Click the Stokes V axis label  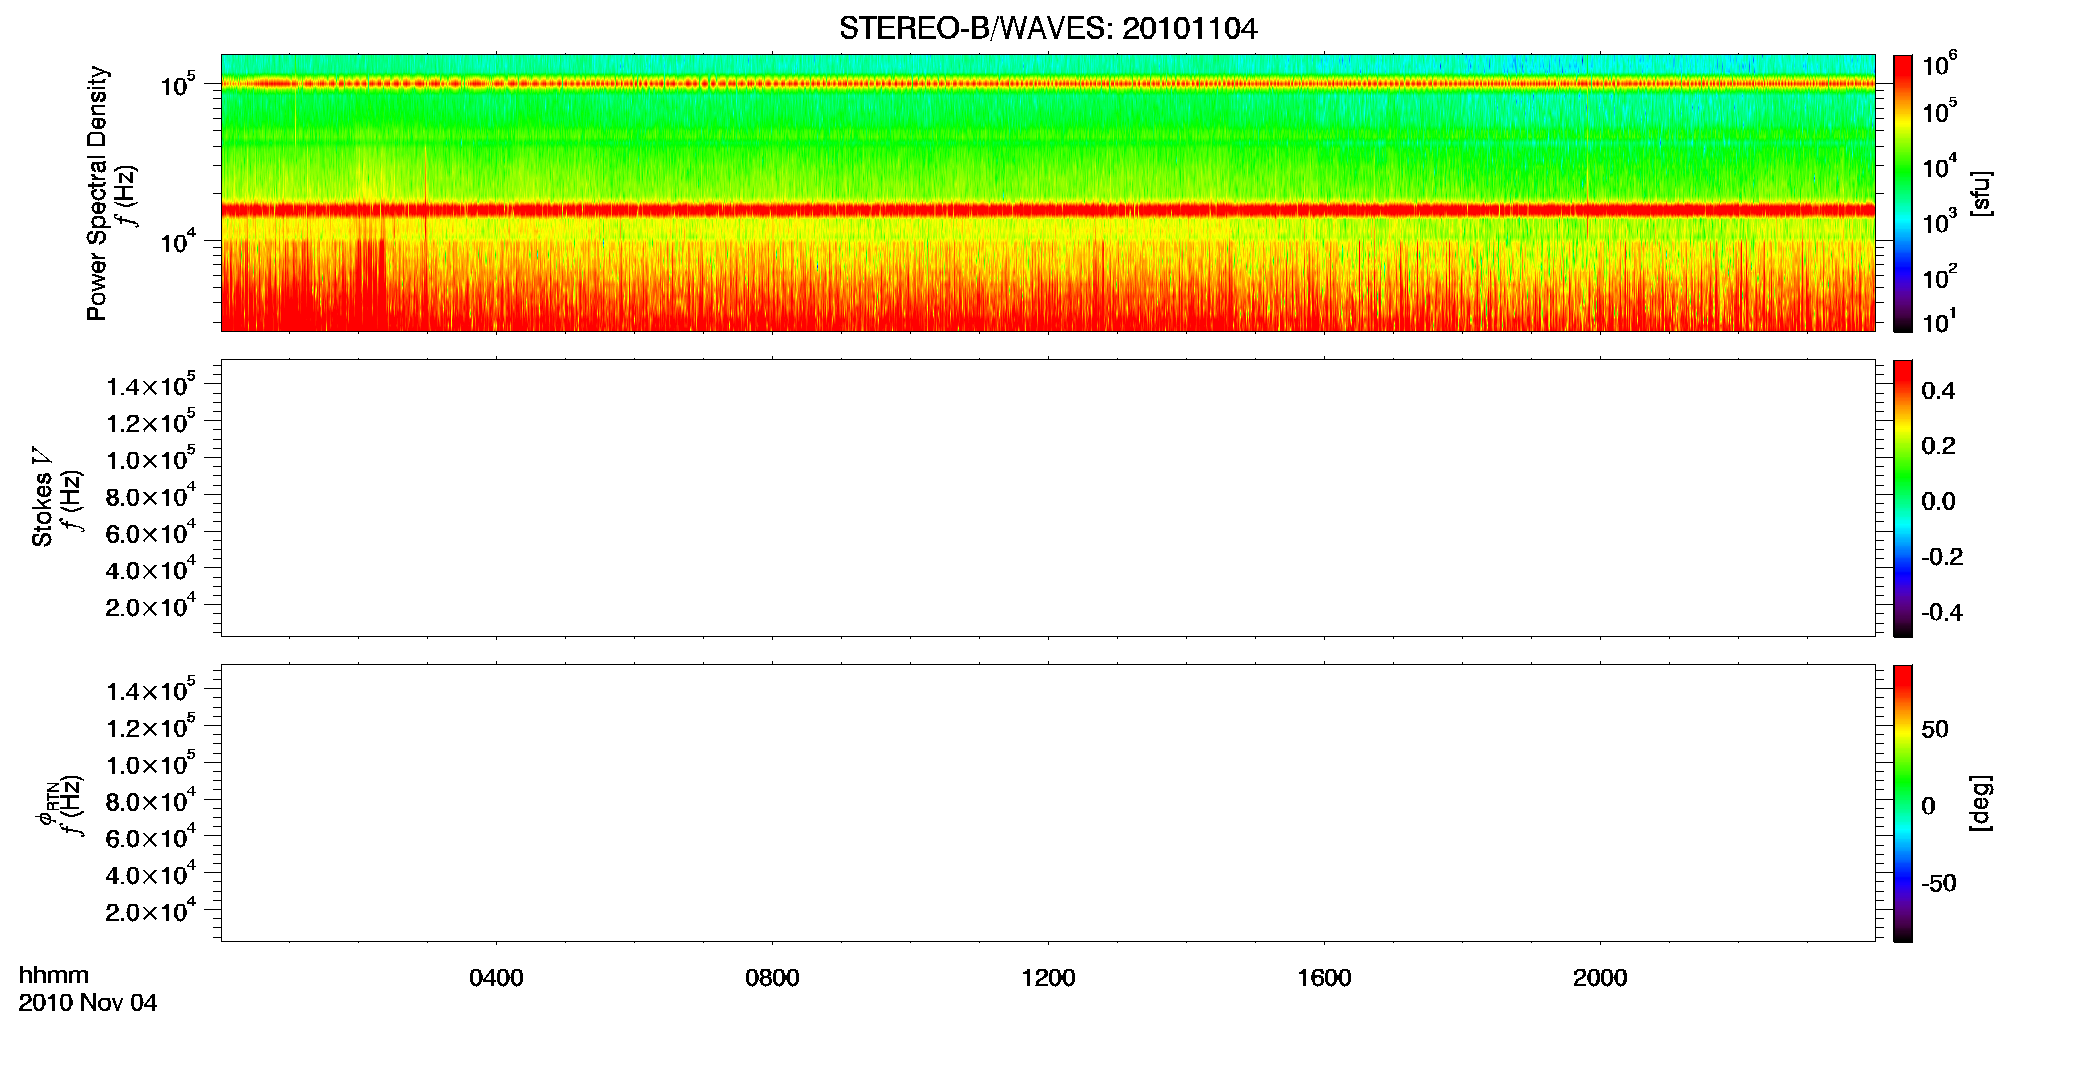[x=42, y=497]
